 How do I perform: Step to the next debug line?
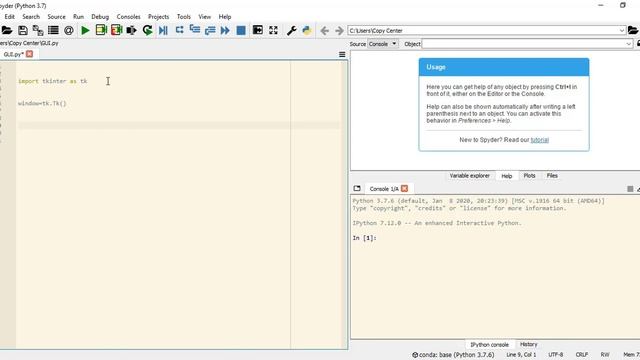pyautogui.click(x=179, y=30)
